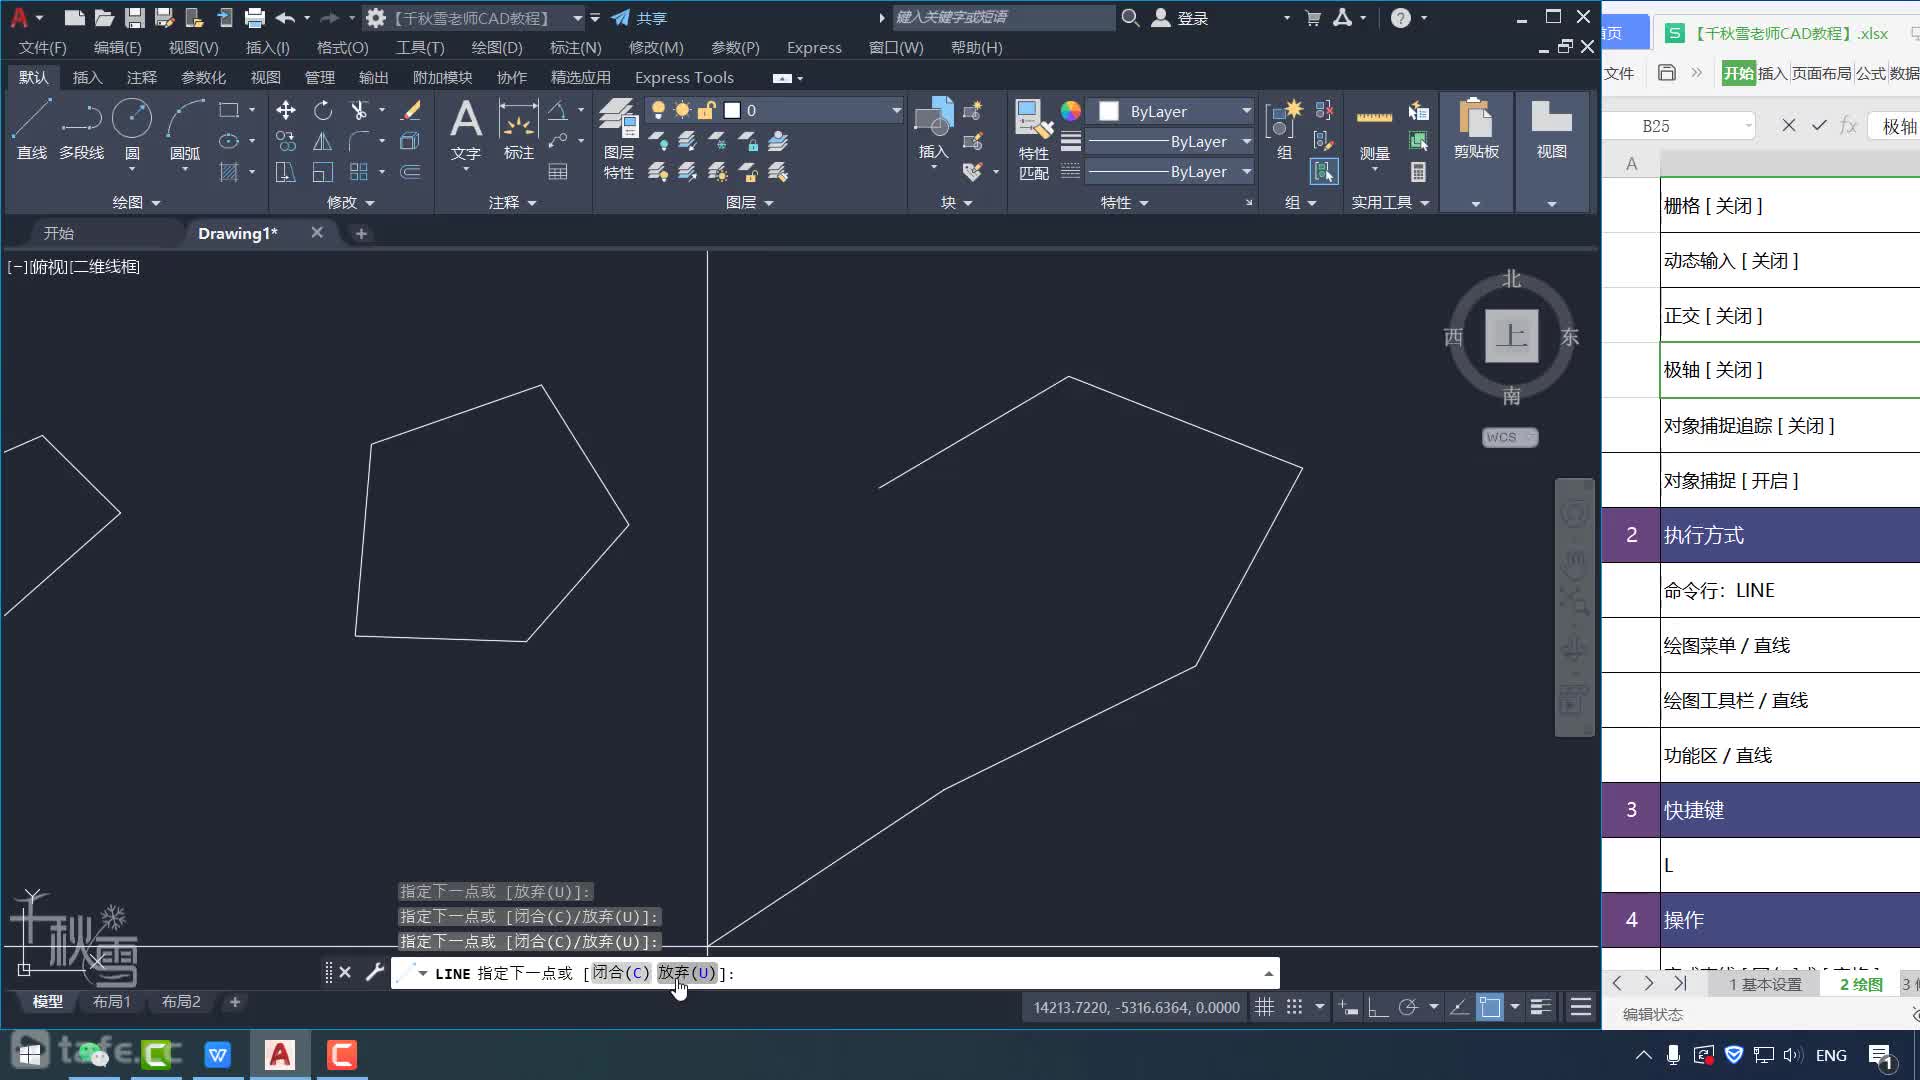Click the keyword search input field

1002,17
